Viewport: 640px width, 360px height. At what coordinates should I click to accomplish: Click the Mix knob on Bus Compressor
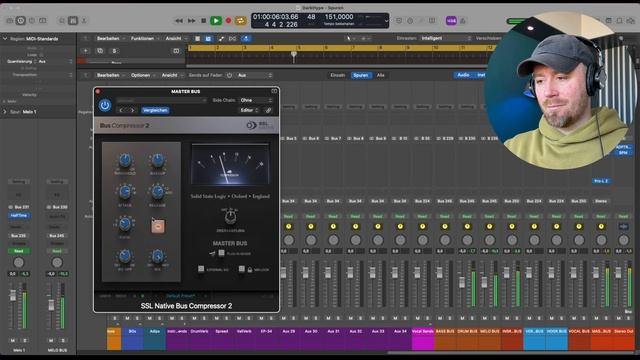158,256
